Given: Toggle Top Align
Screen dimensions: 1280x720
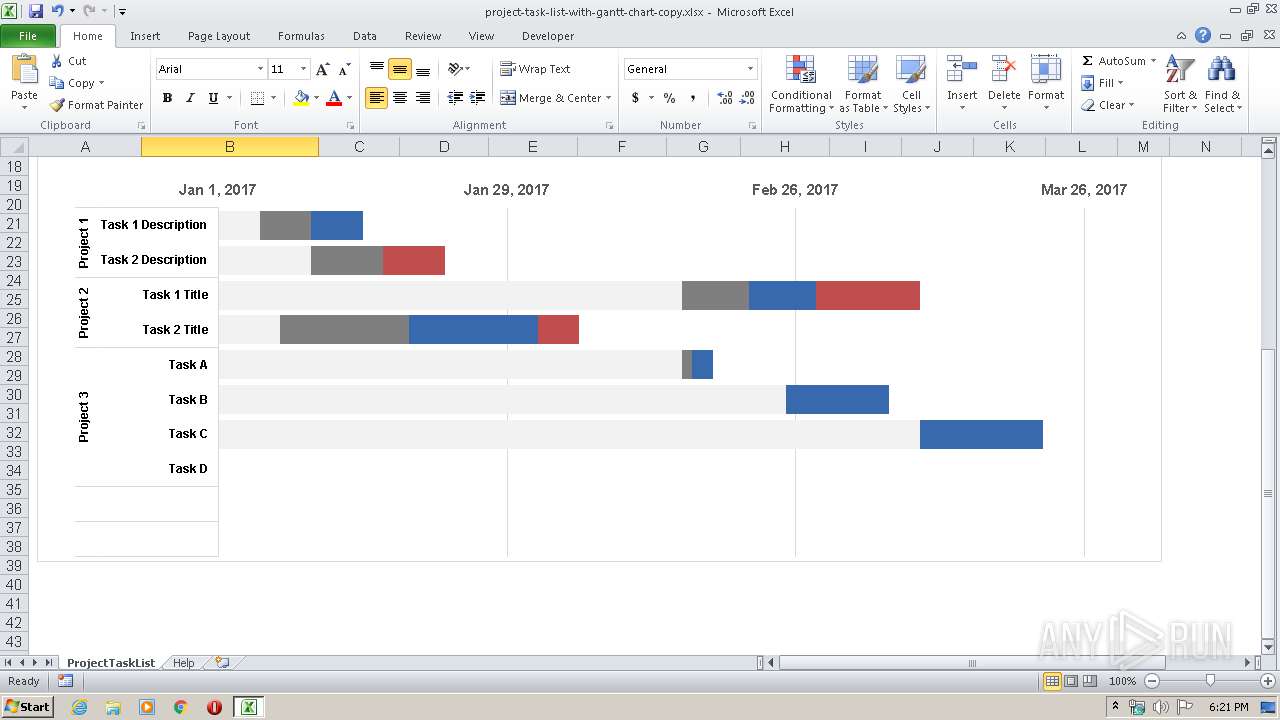Looking at the screenshot, I should pyautogui.click(x=377, y=69).
